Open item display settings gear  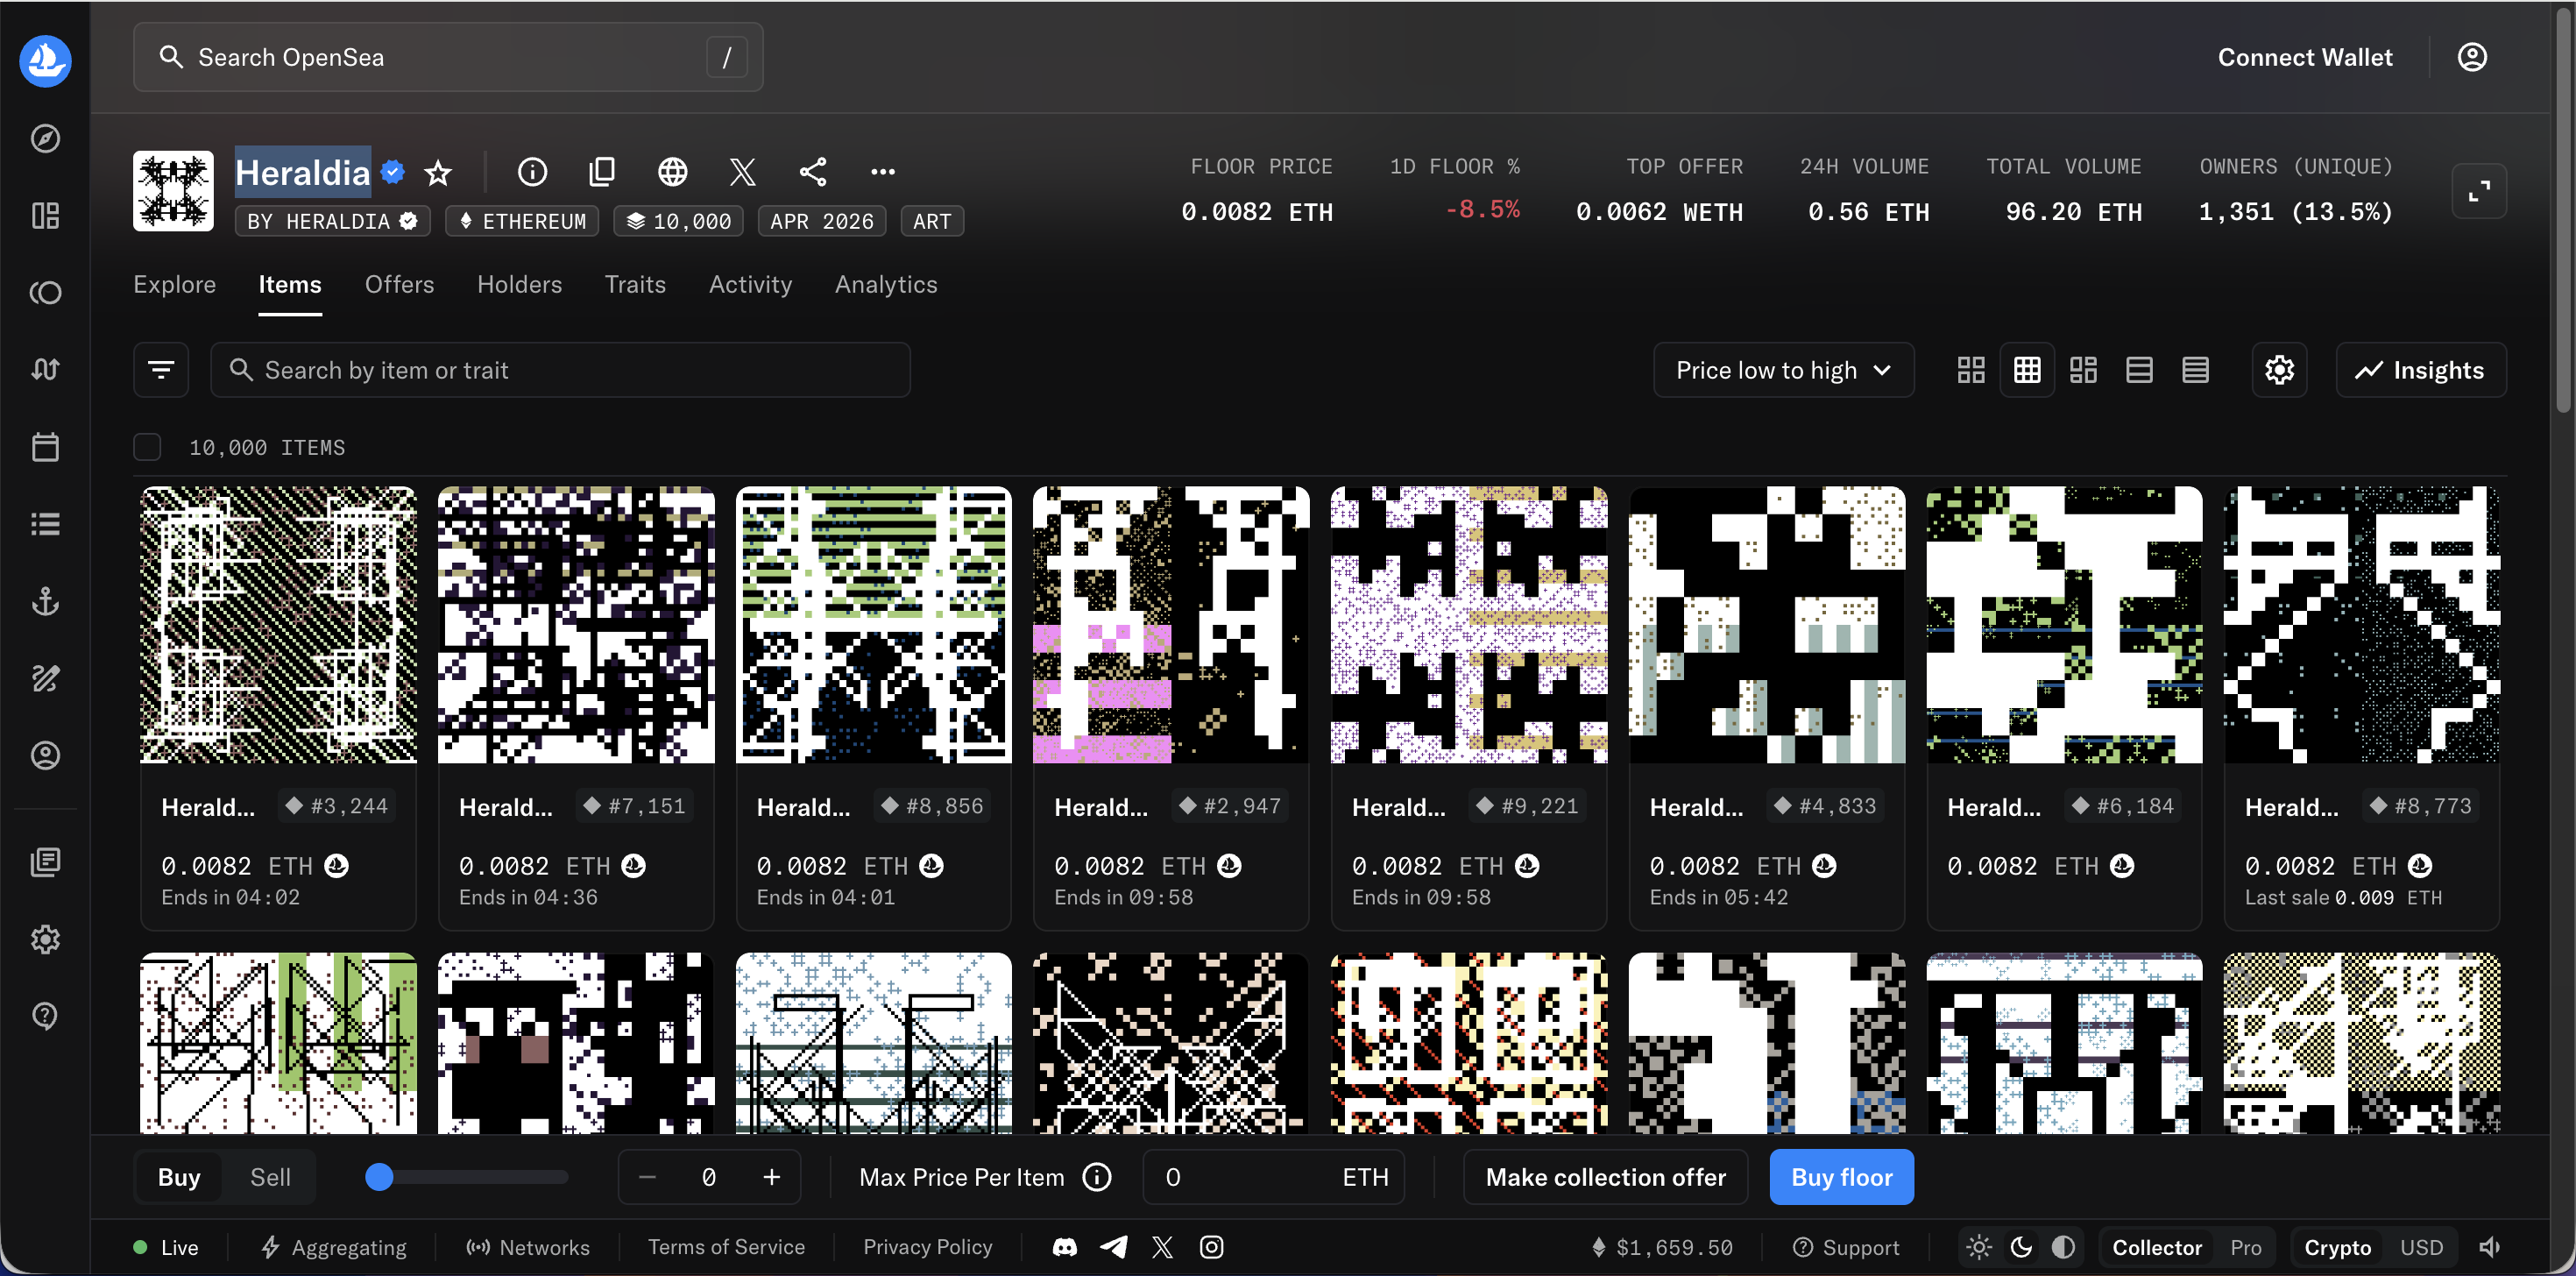click(x=2279, y=370)
